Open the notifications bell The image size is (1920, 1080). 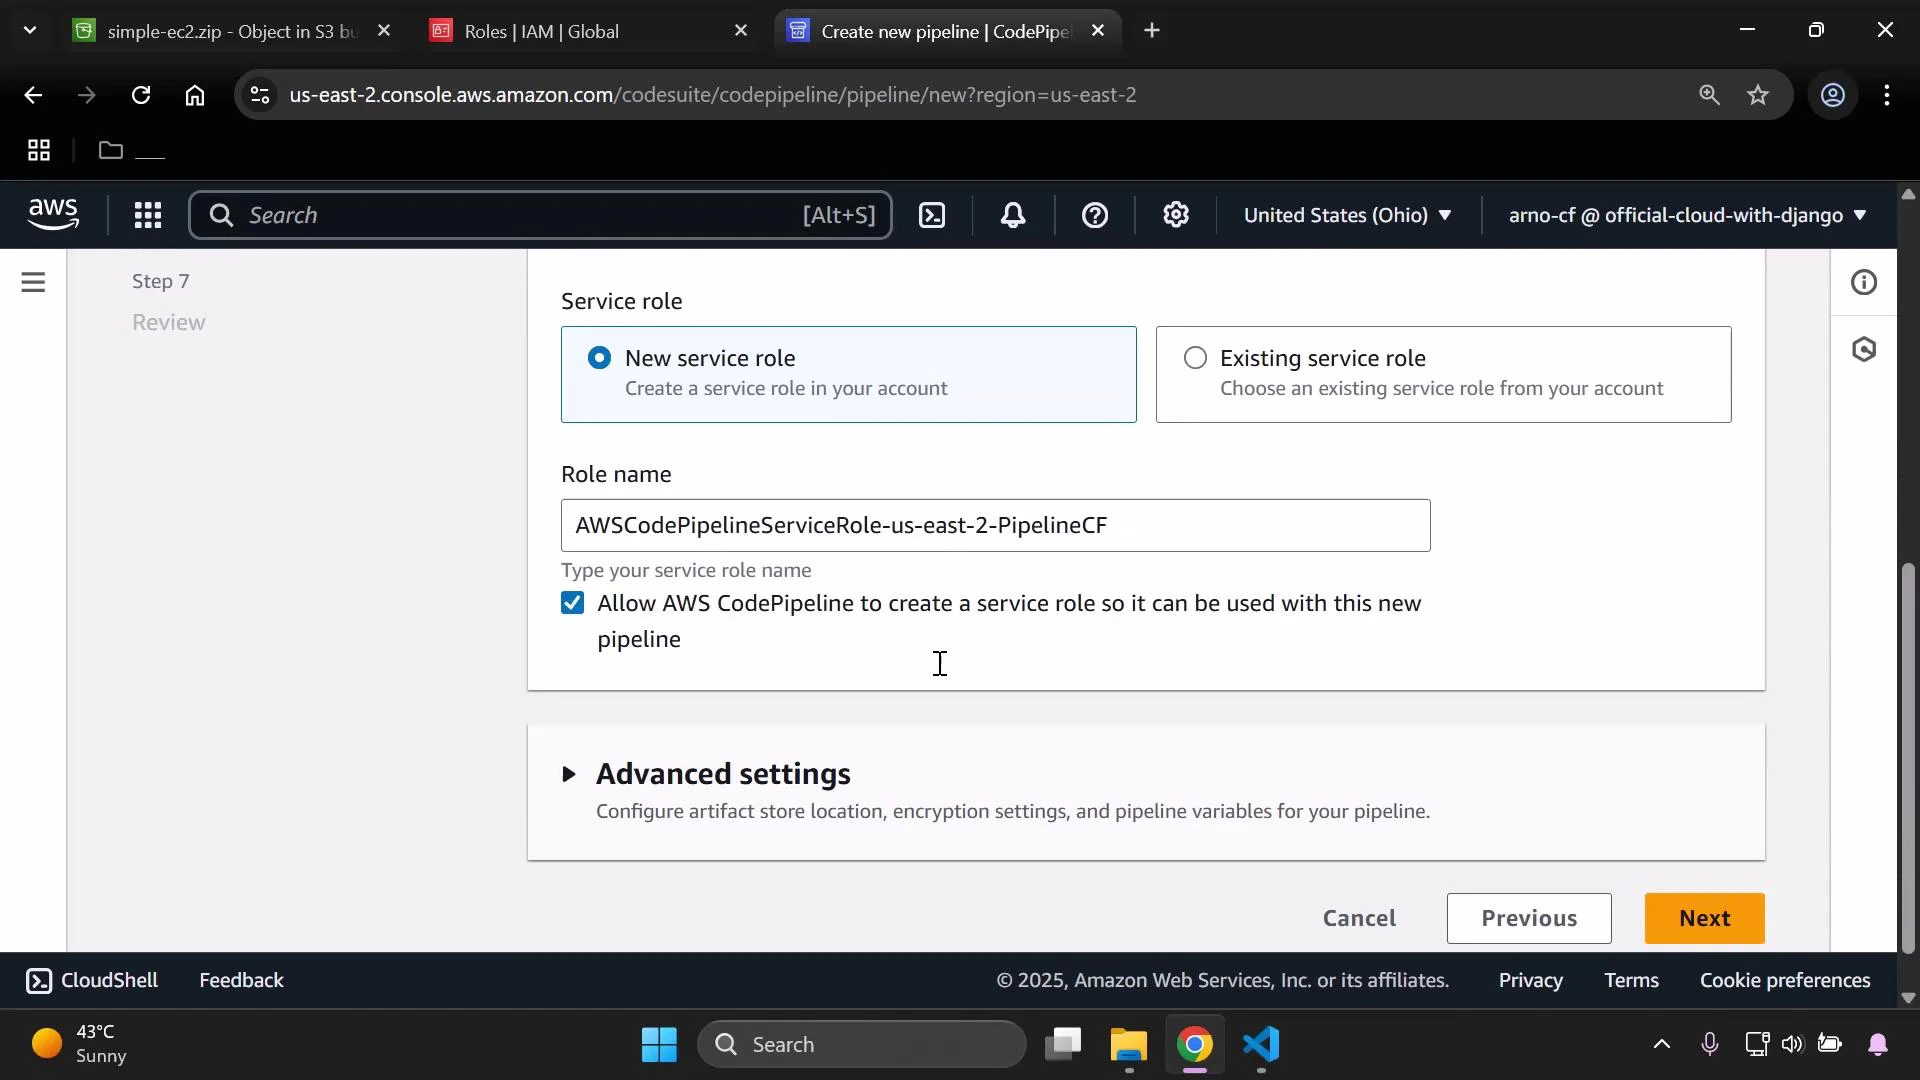pyautogui.click(x=1013, y=215)
